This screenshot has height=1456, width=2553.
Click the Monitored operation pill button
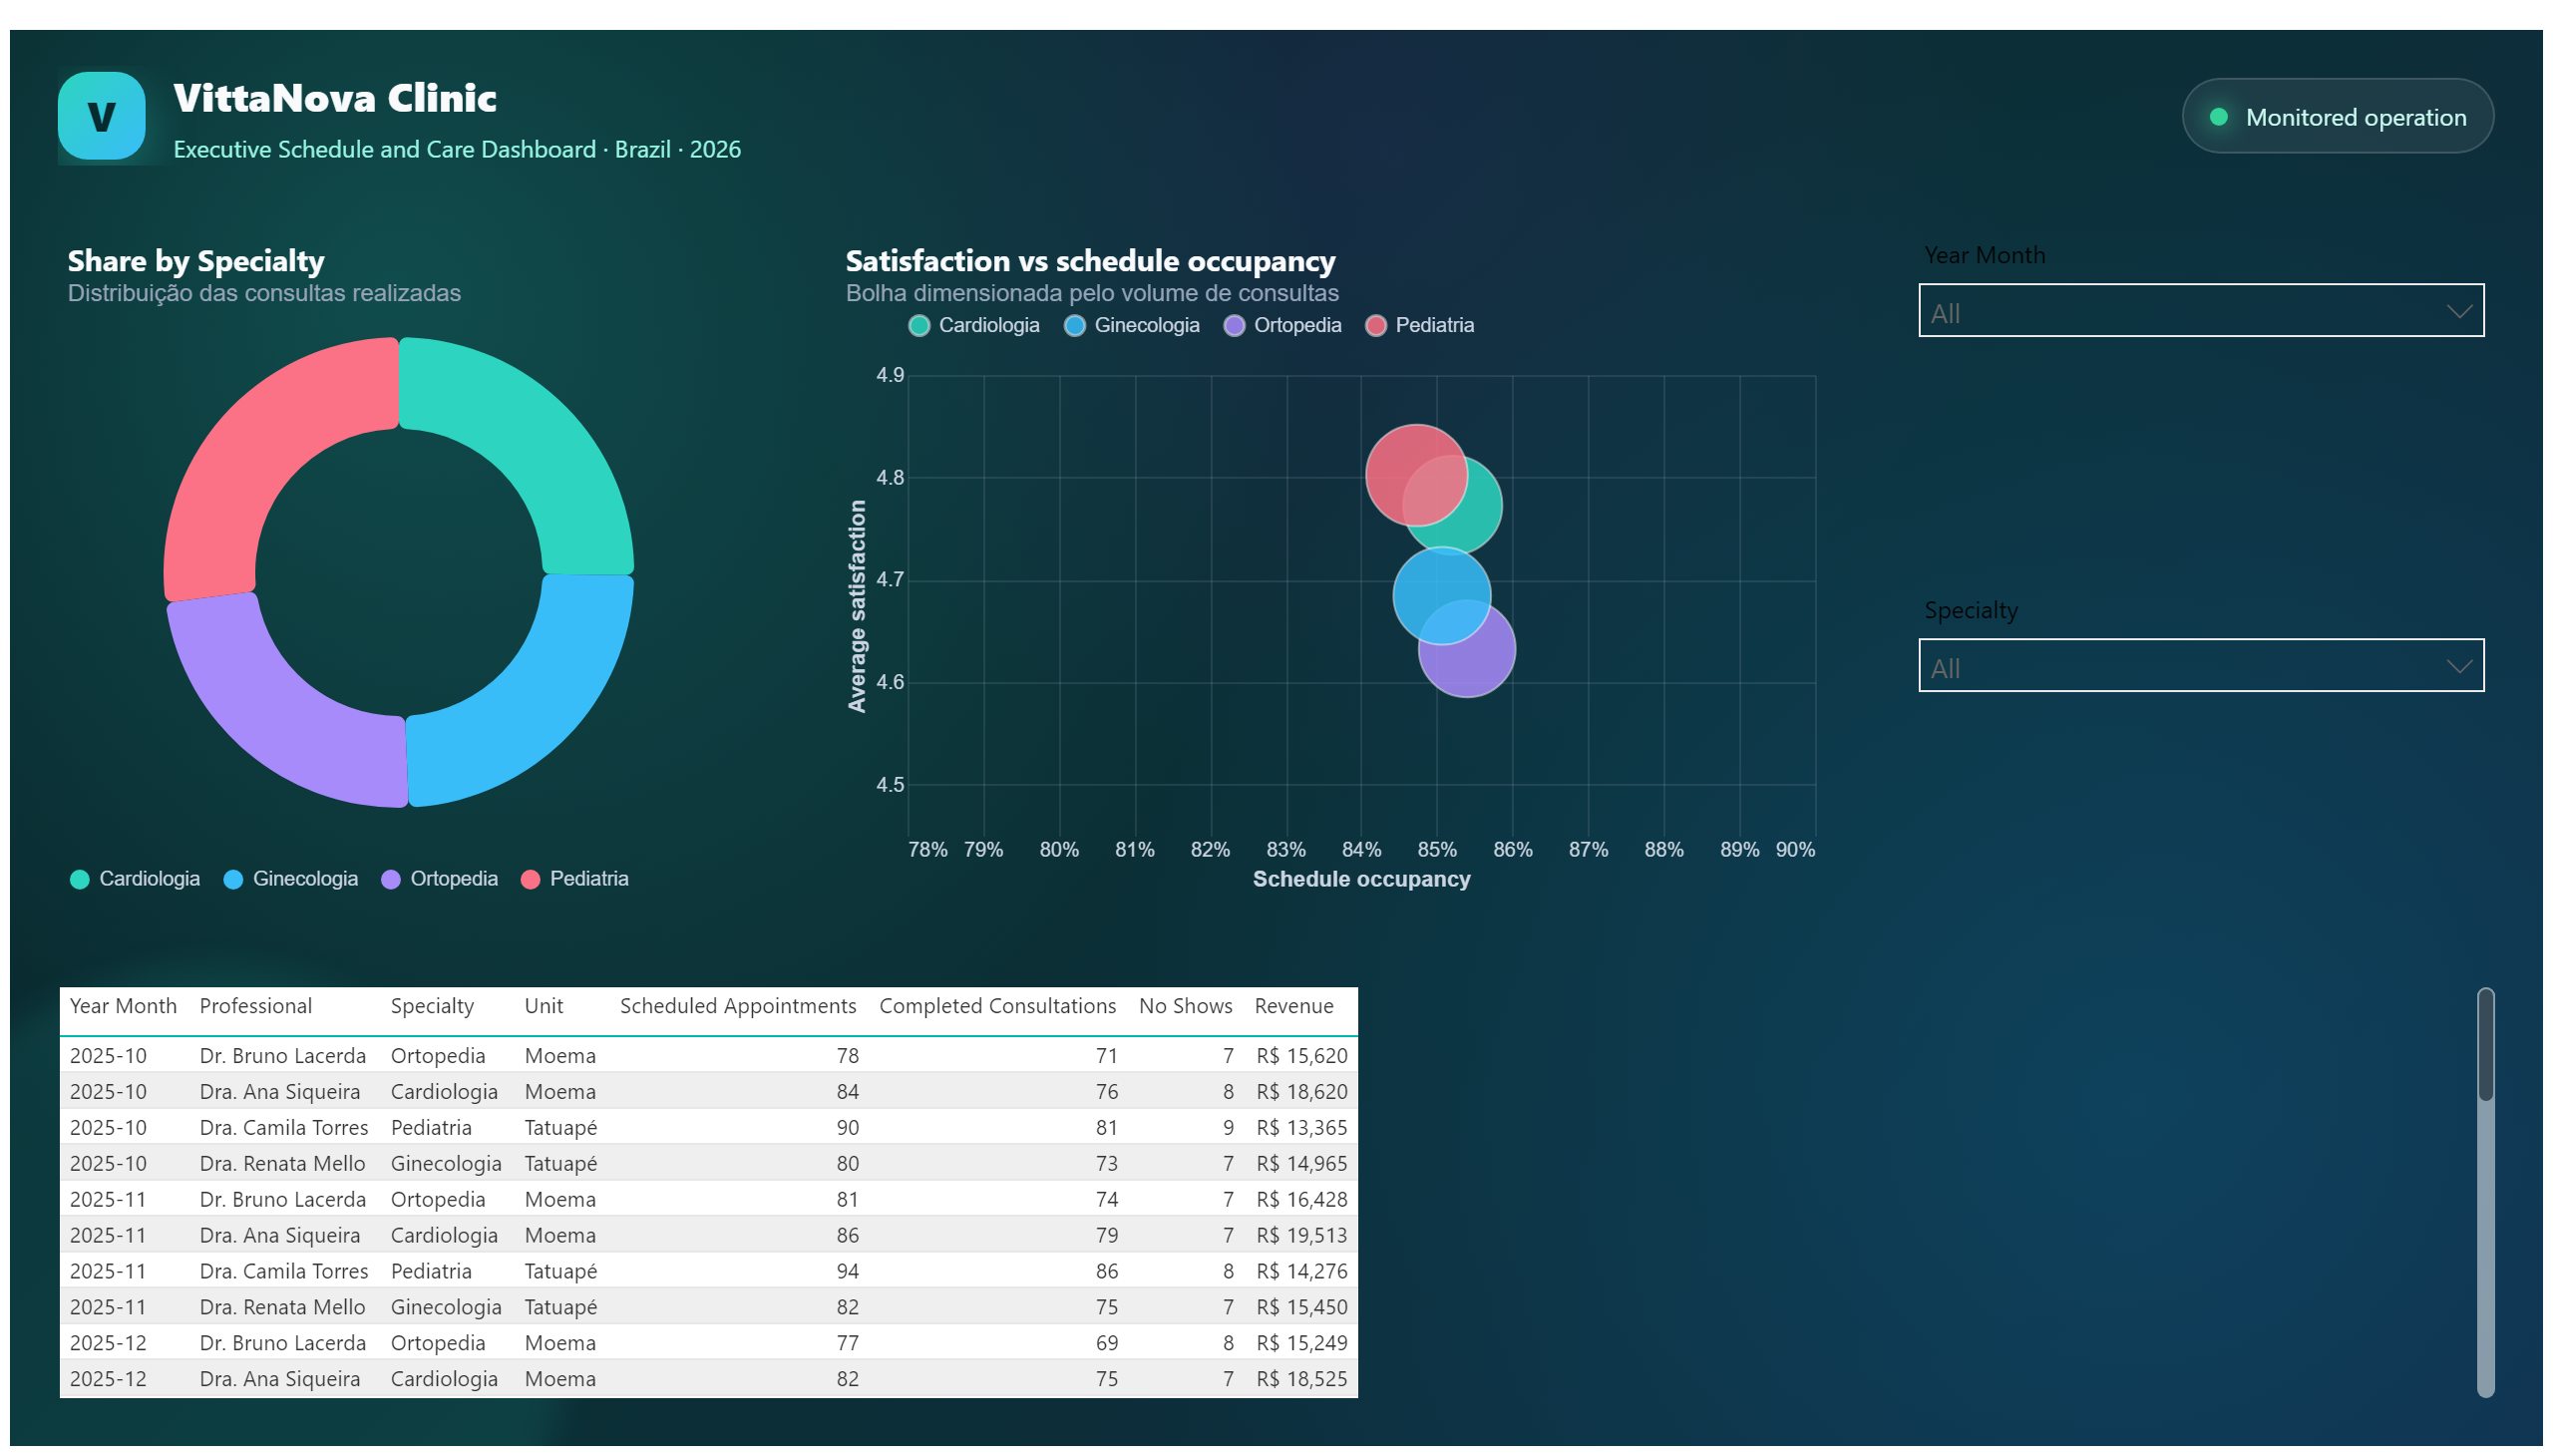pyautogui.click(x=2337, y=116)
